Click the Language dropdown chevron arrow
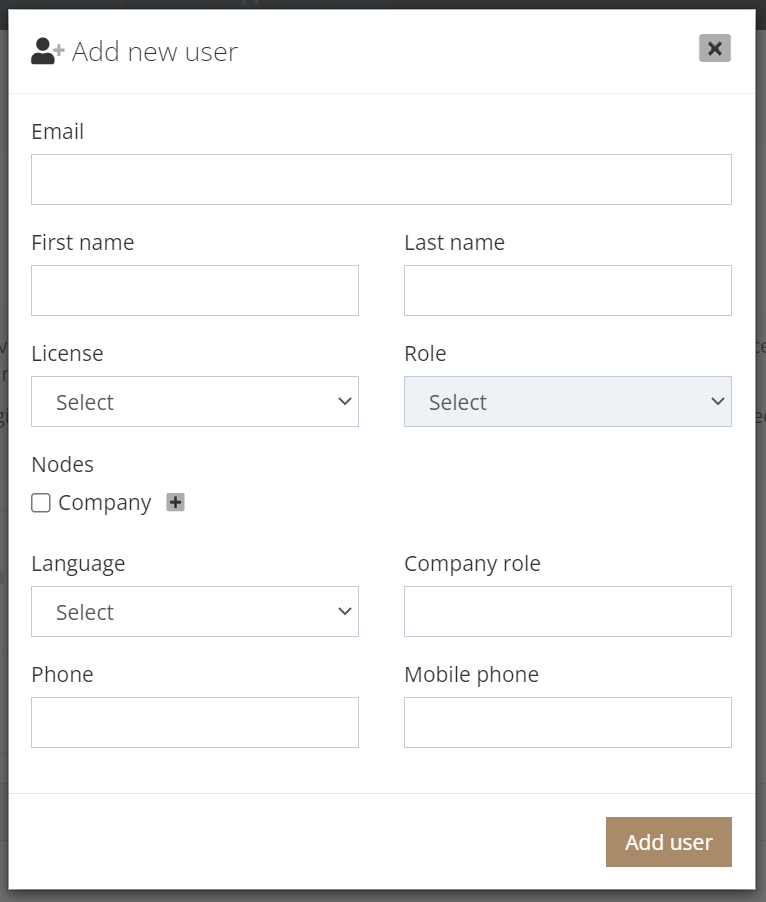766x902 pixels. [344, 611]
